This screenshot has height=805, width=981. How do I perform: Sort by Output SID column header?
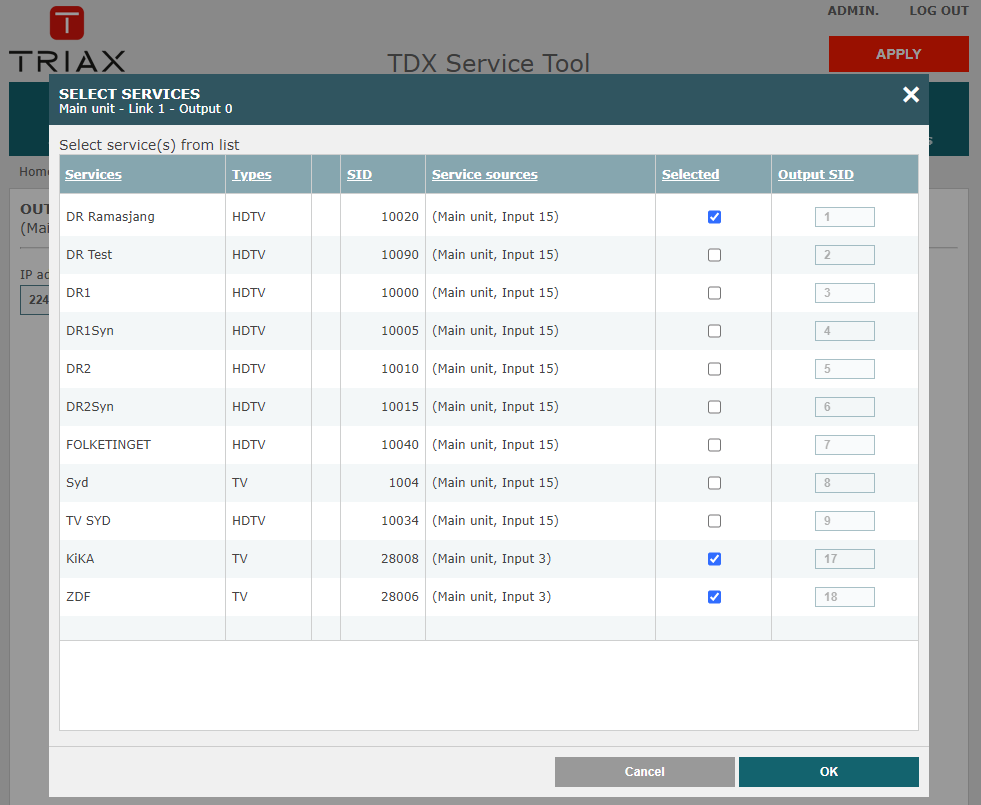(815, 175)
